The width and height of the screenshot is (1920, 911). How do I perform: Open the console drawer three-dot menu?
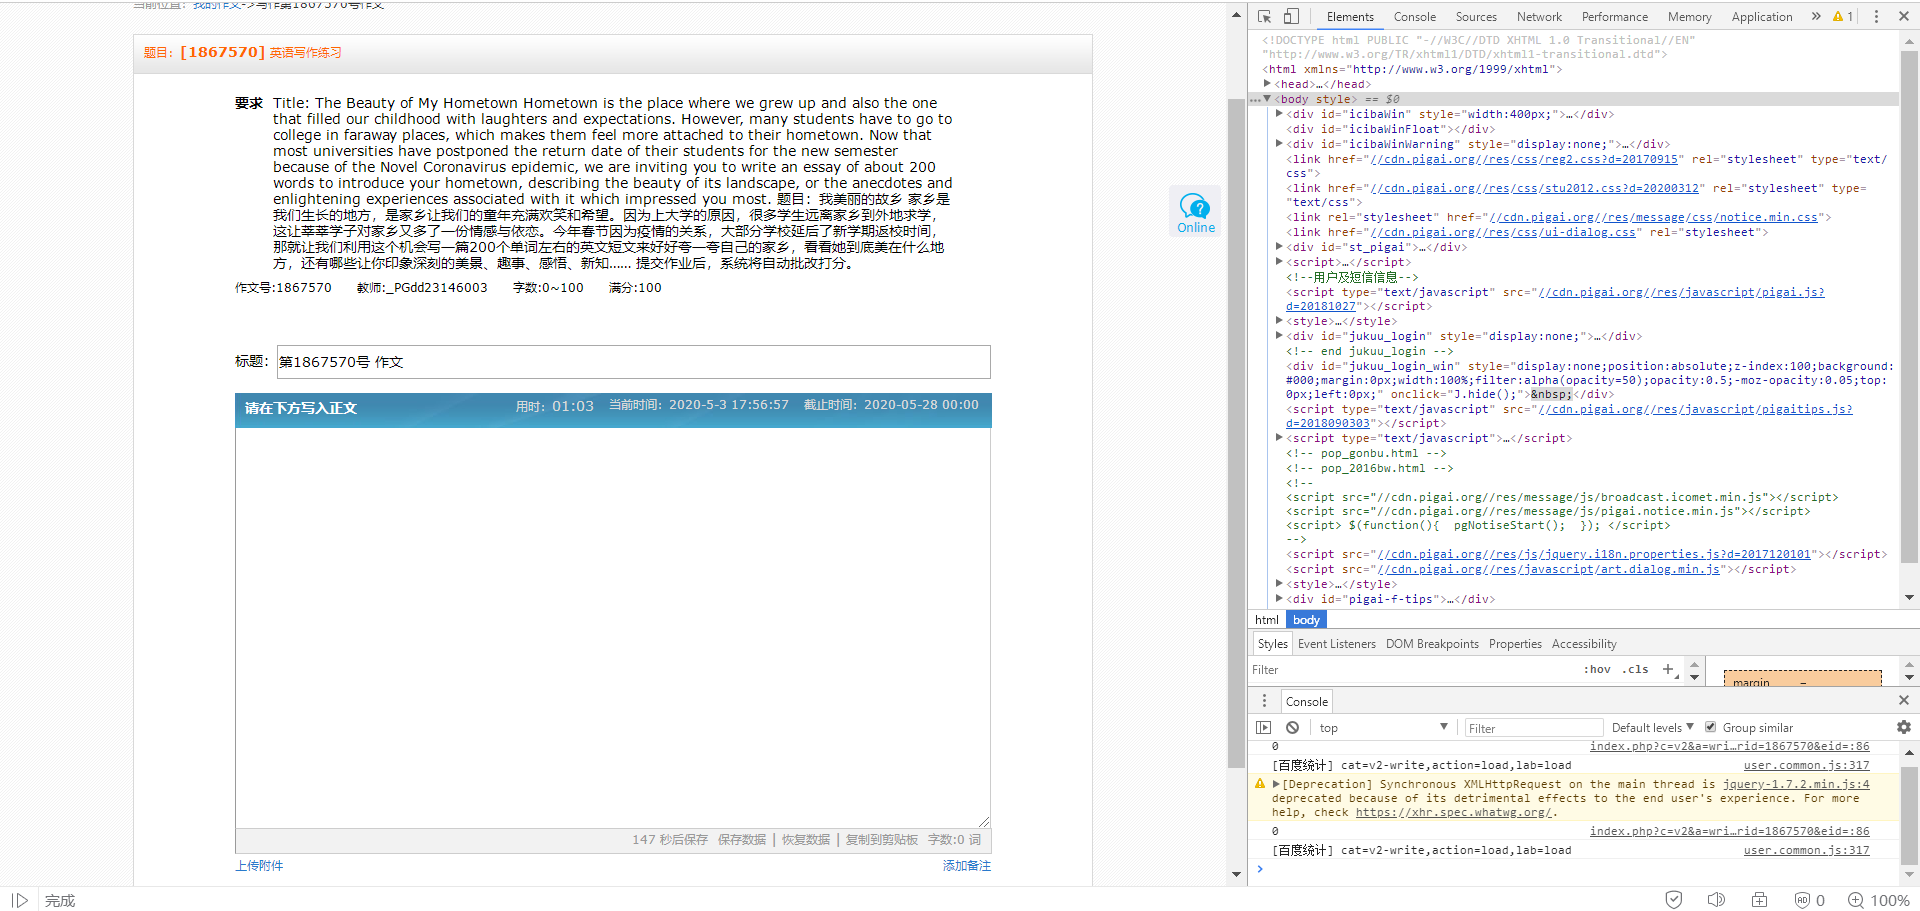[x=1264, y=701]
